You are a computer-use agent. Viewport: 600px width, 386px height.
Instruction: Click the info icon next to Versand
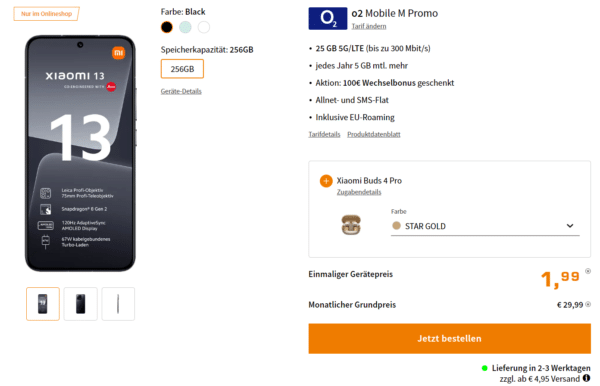click(x=586, y=378)
